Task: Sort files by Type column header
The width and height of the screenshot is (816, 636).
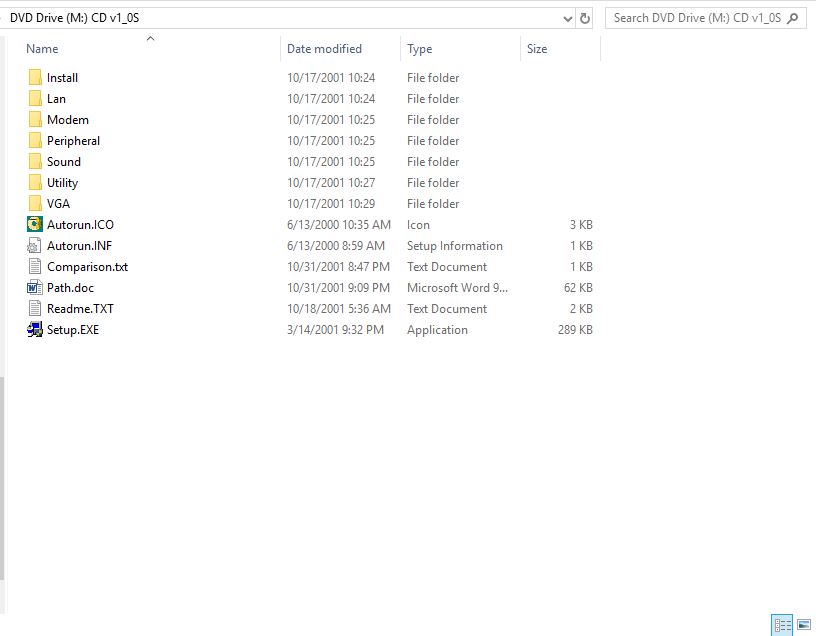Action: (x=420, y=49)
